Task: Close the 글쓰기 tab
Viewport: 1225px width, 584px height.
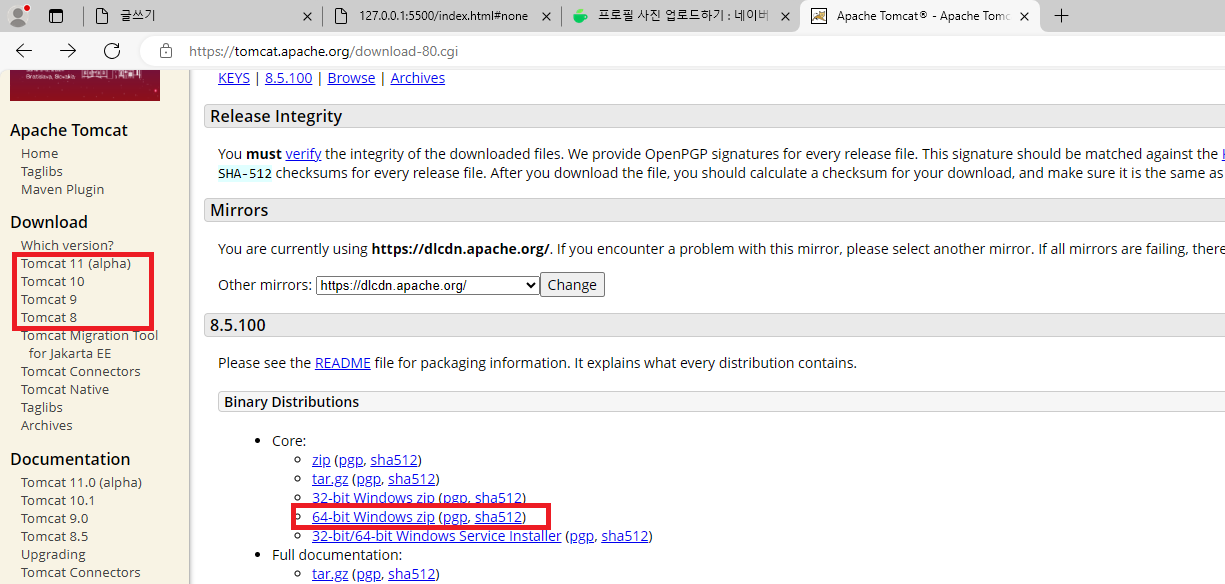Action: pos(306,16)
